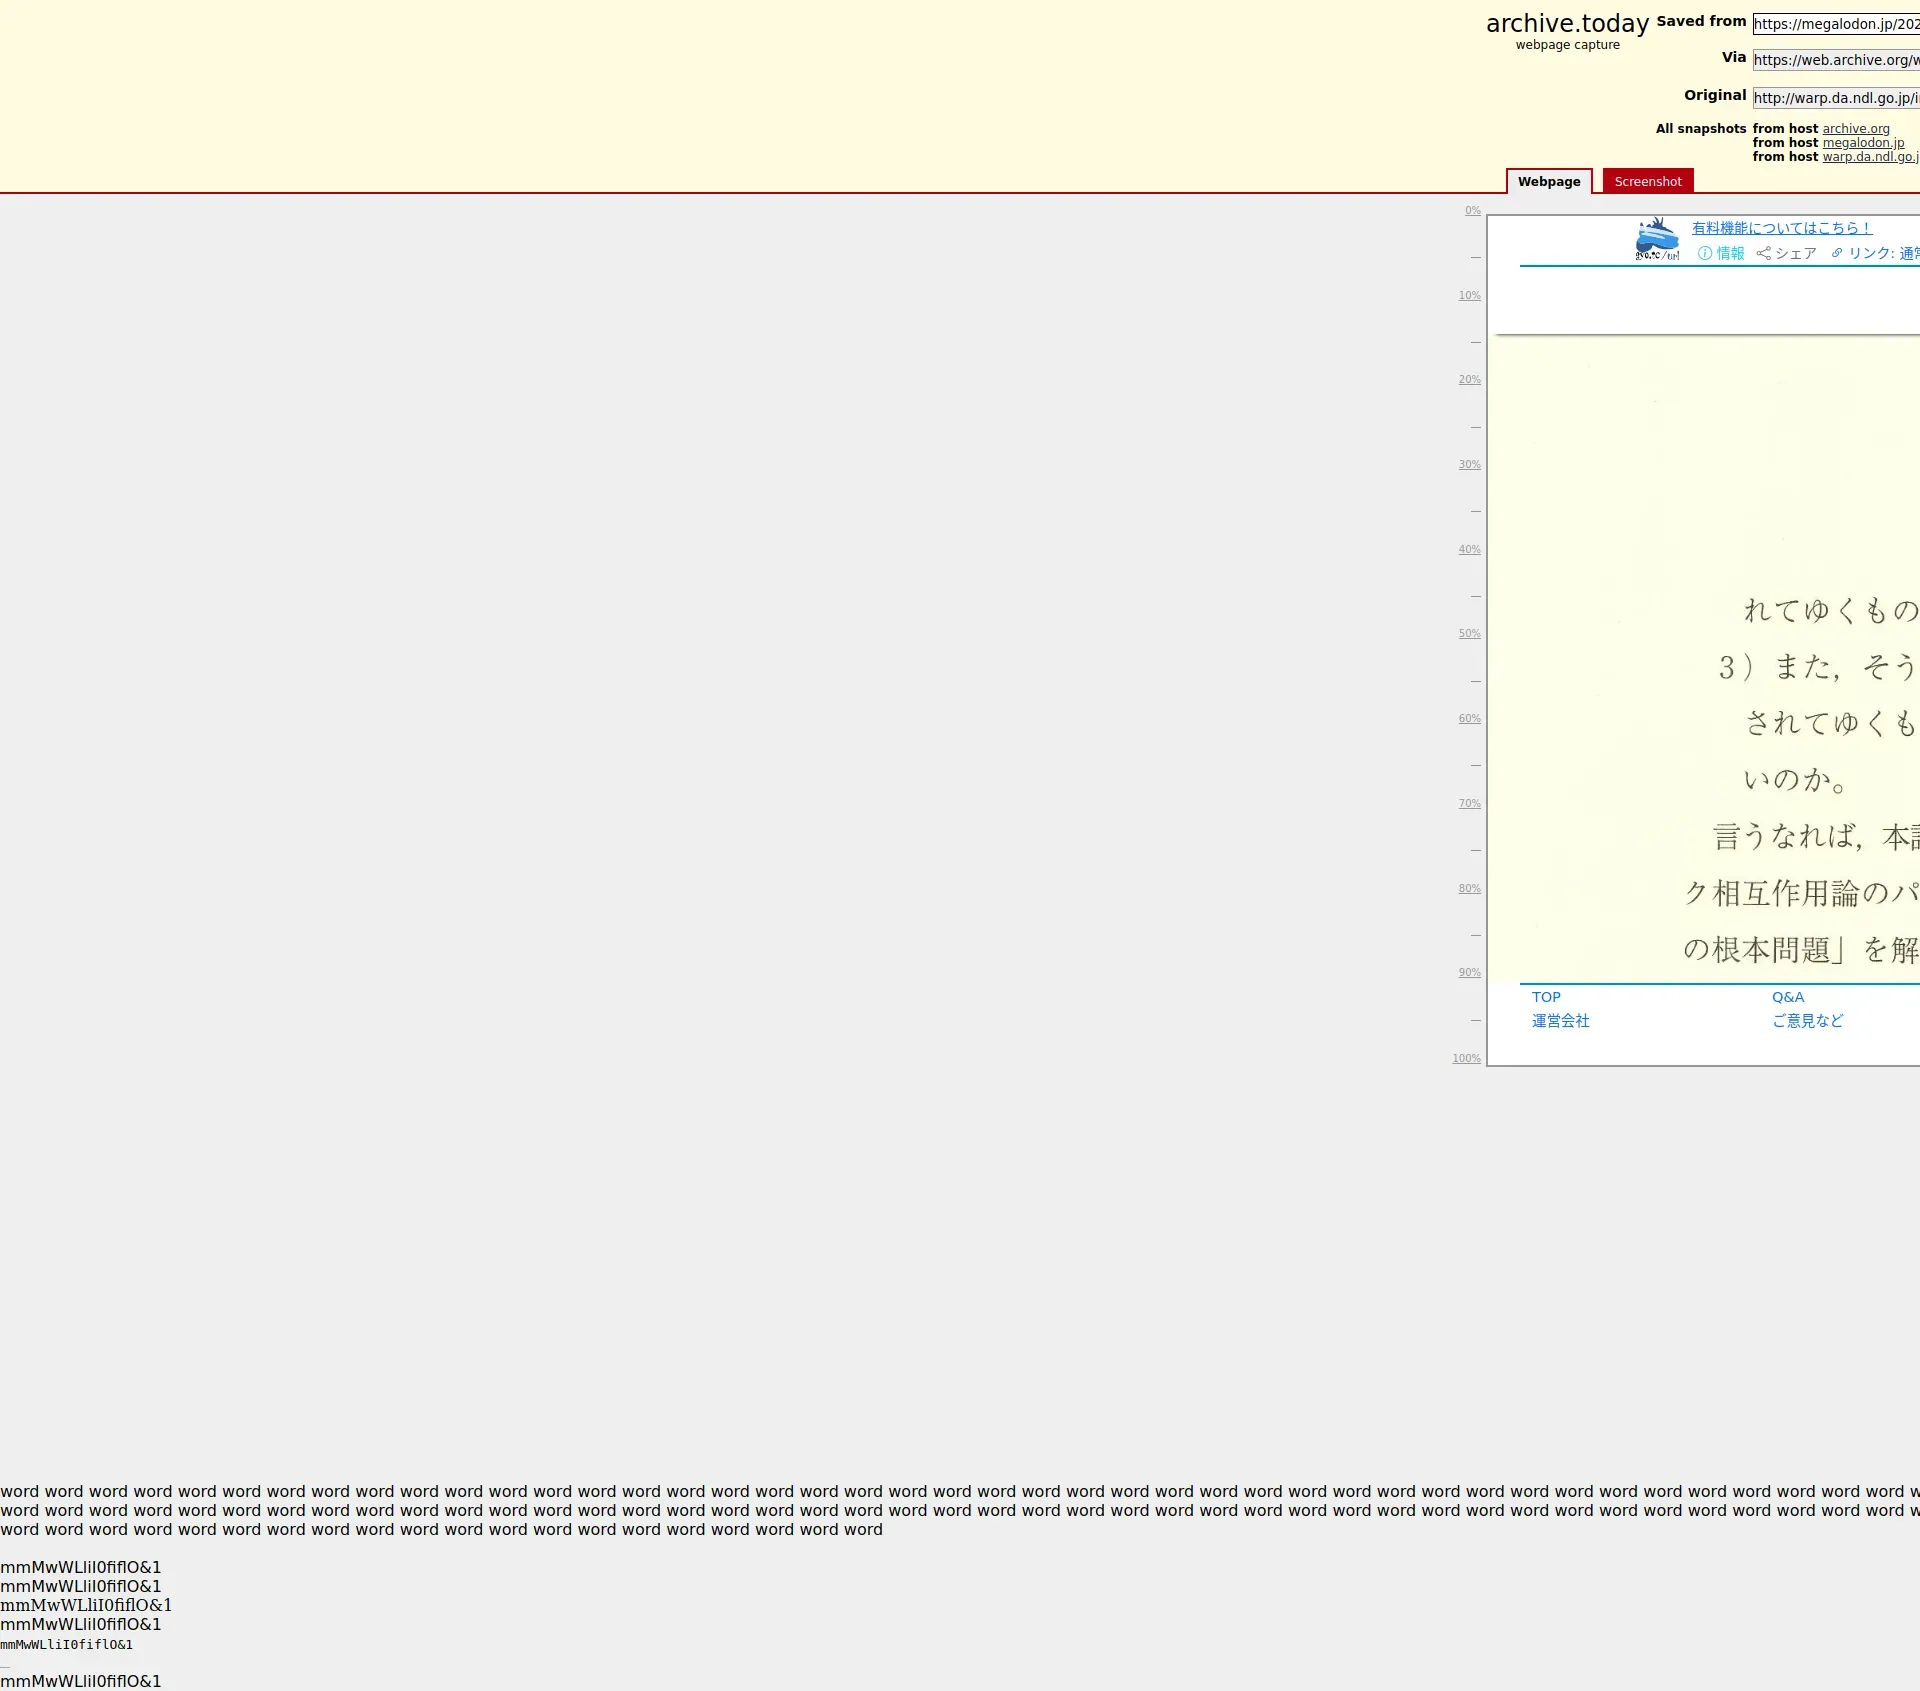Open the TOP footer link
This screenshot has height=1691, width=1920.
(x=1546, y=998)
